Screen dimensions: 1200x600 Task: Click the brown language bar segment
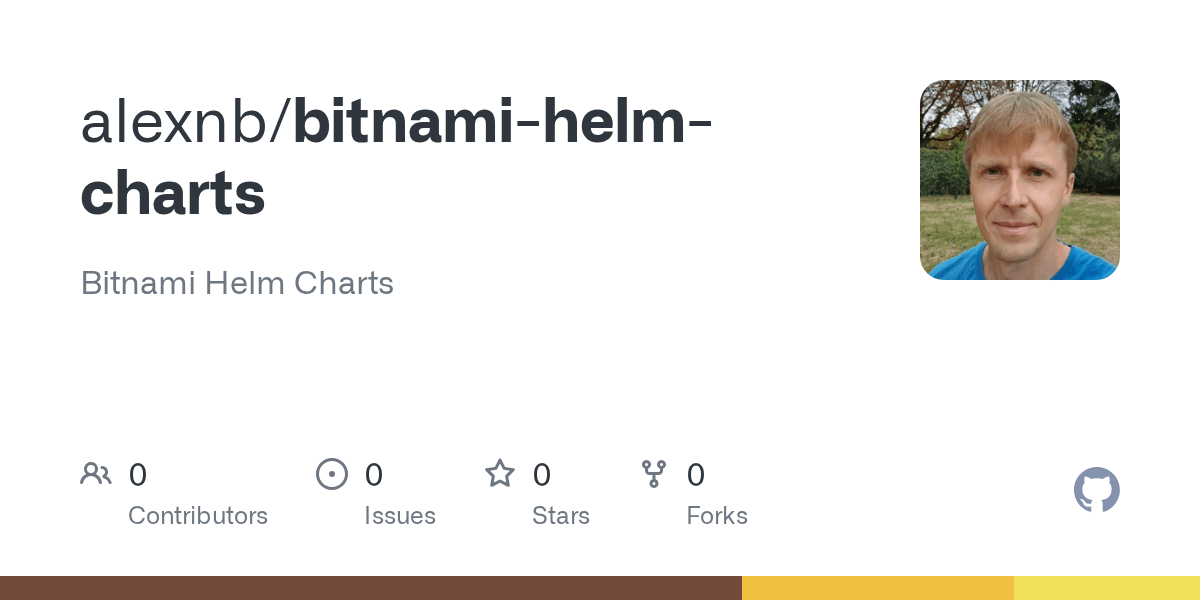tap(370, 588)
